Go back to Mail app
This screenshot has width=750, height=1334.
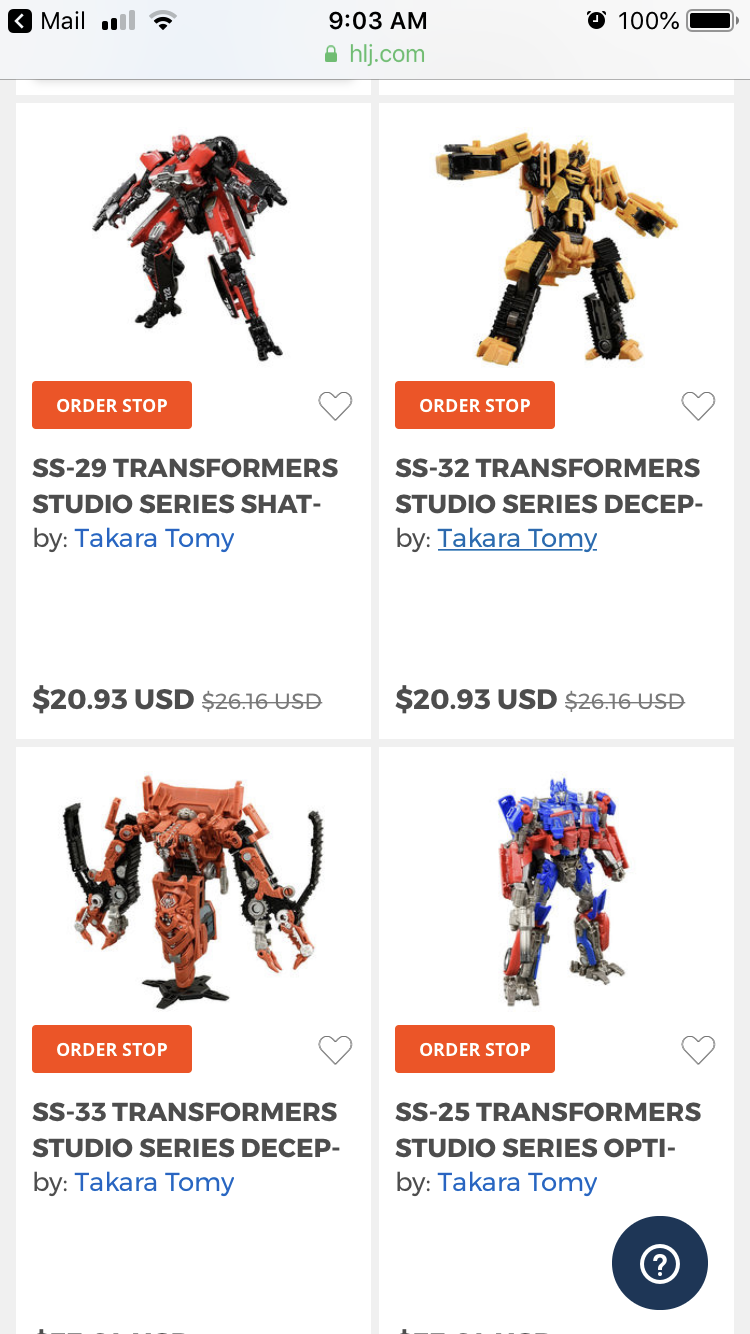[47, 20]
